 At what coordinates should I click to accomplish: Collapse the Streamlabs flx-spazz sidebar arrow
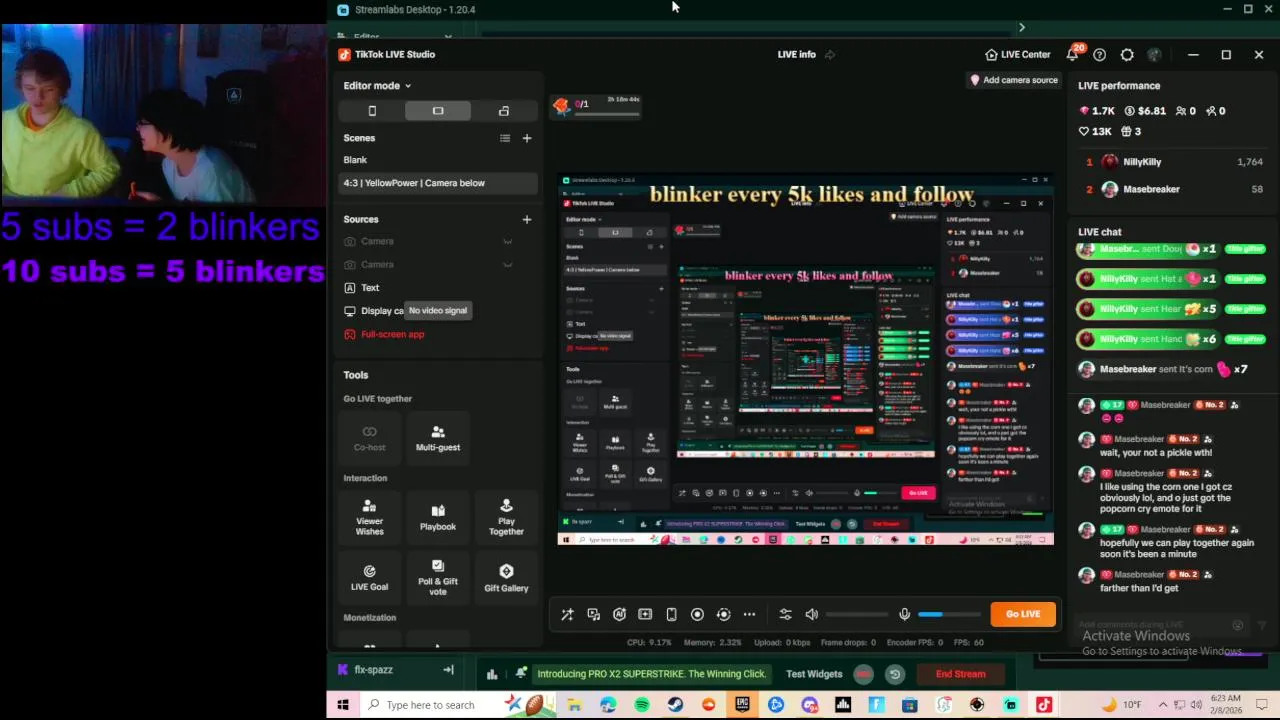[448, 670]
